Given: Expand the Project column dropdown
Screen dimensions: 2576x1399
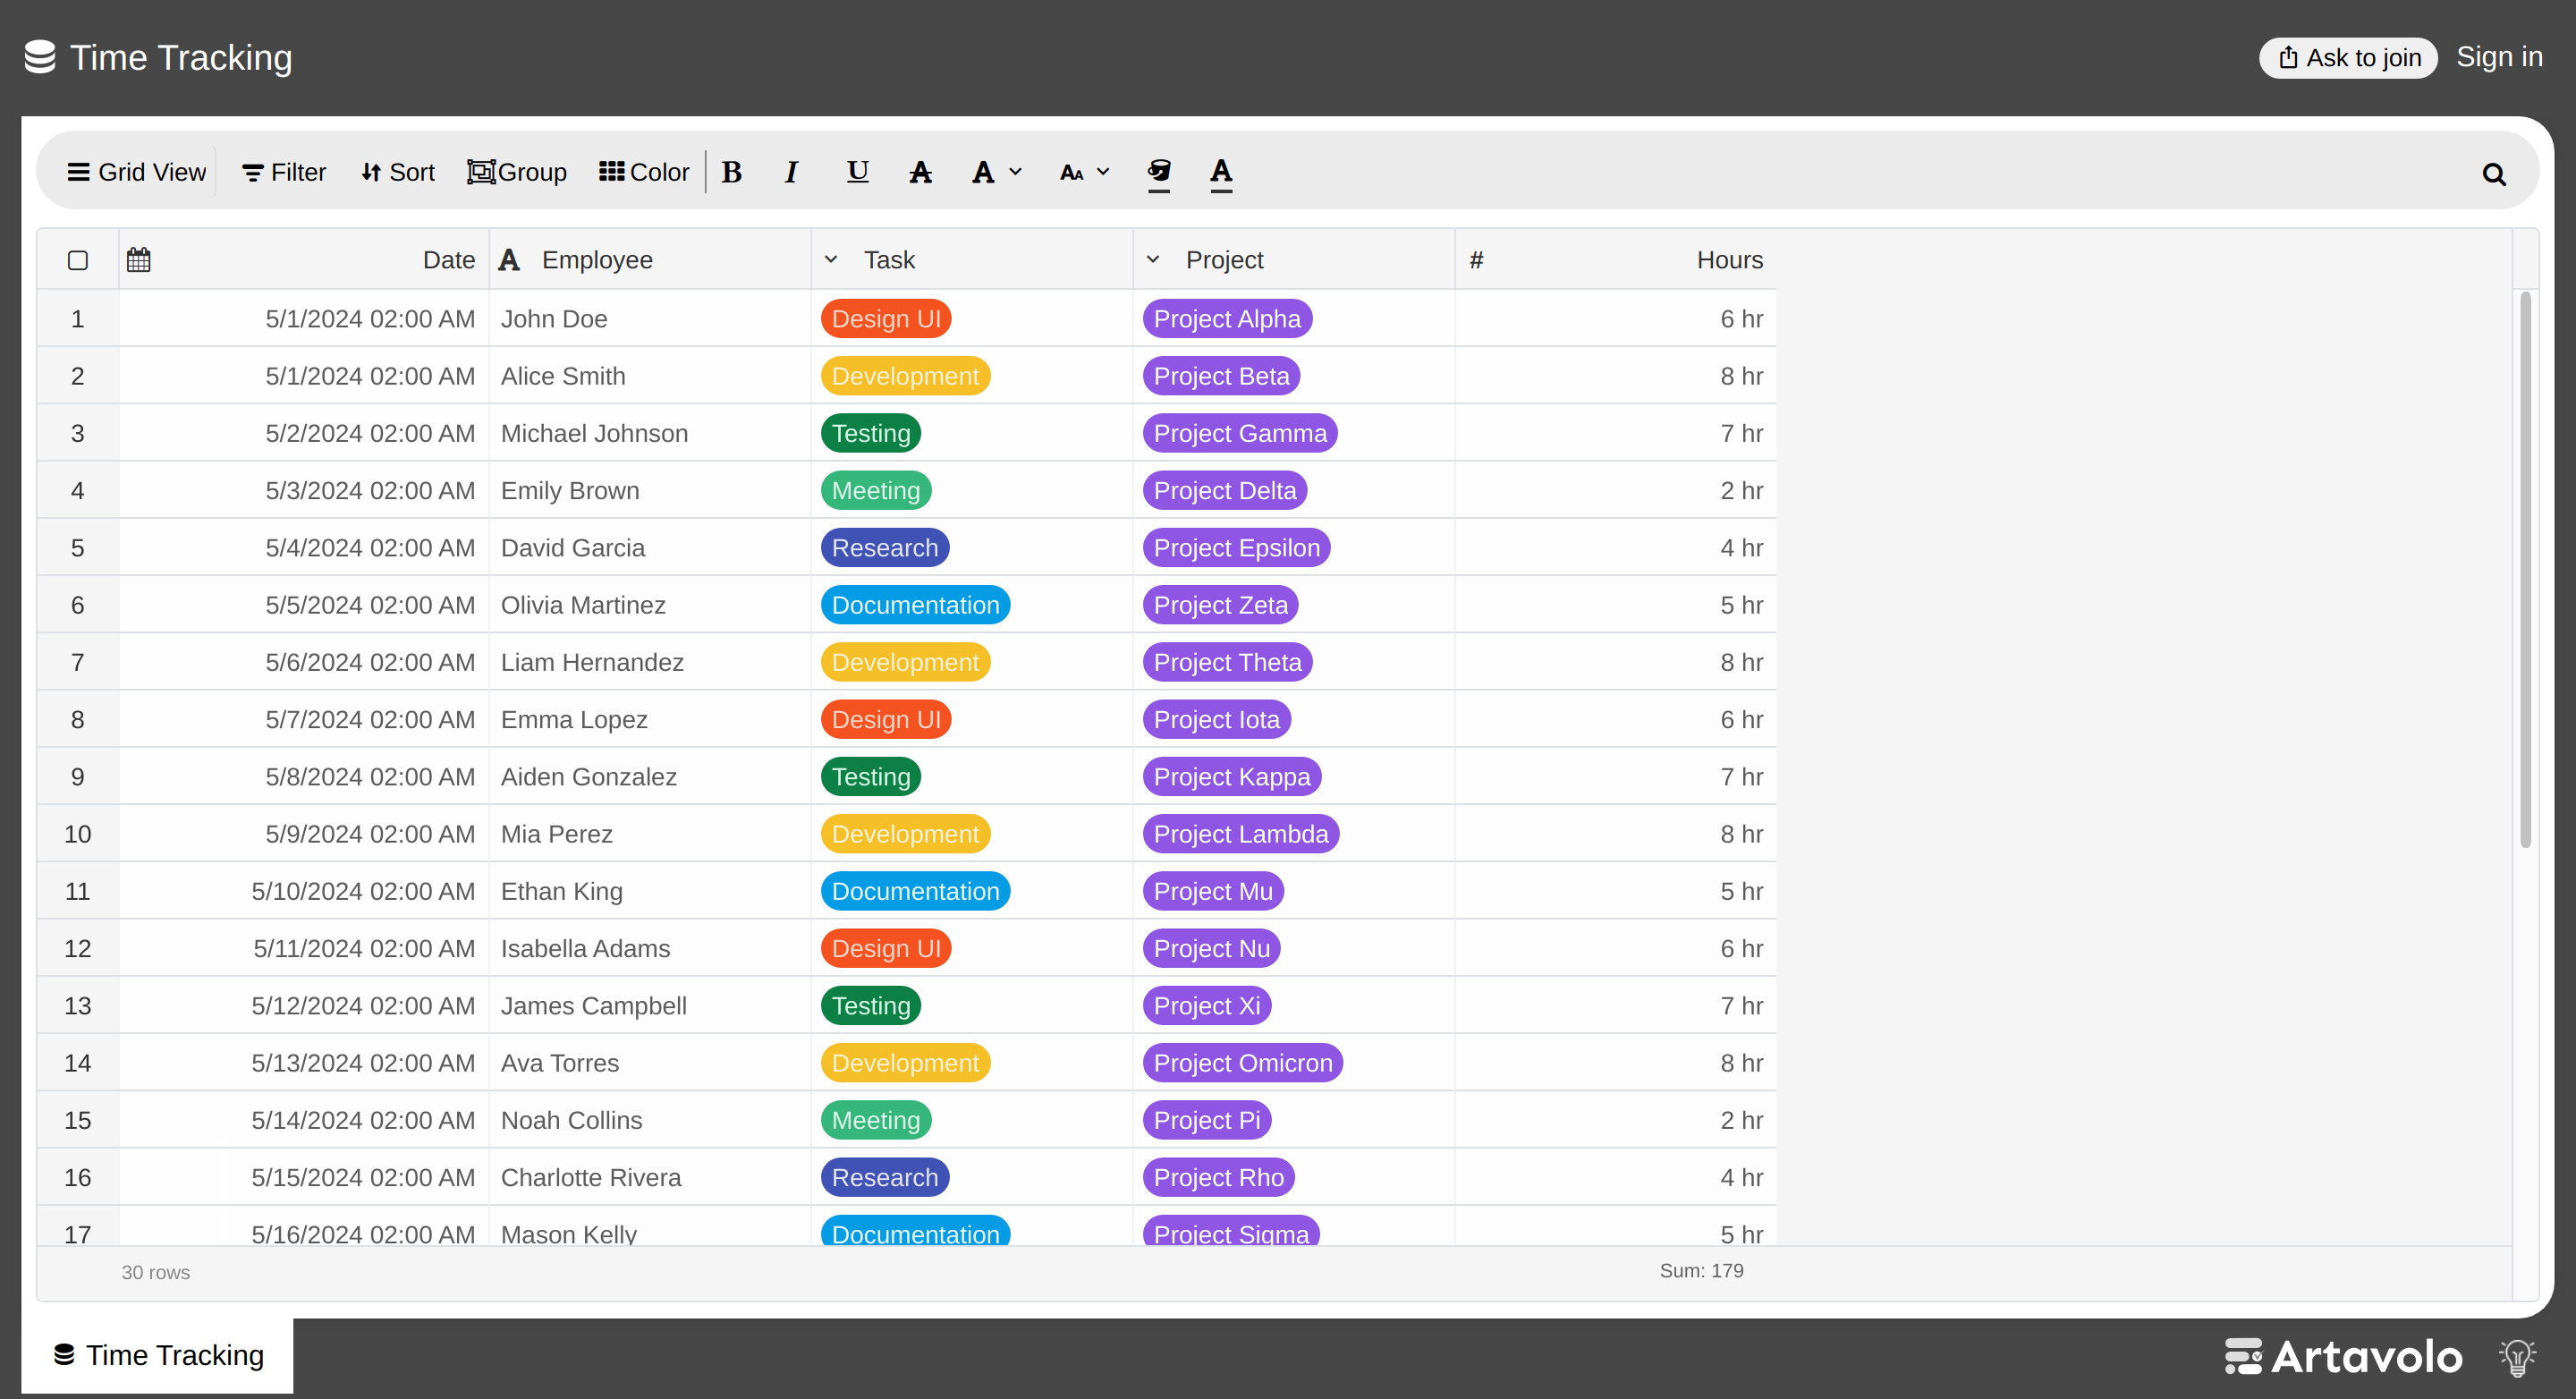Looking at the screenshot, I should tap(1153, 260).
